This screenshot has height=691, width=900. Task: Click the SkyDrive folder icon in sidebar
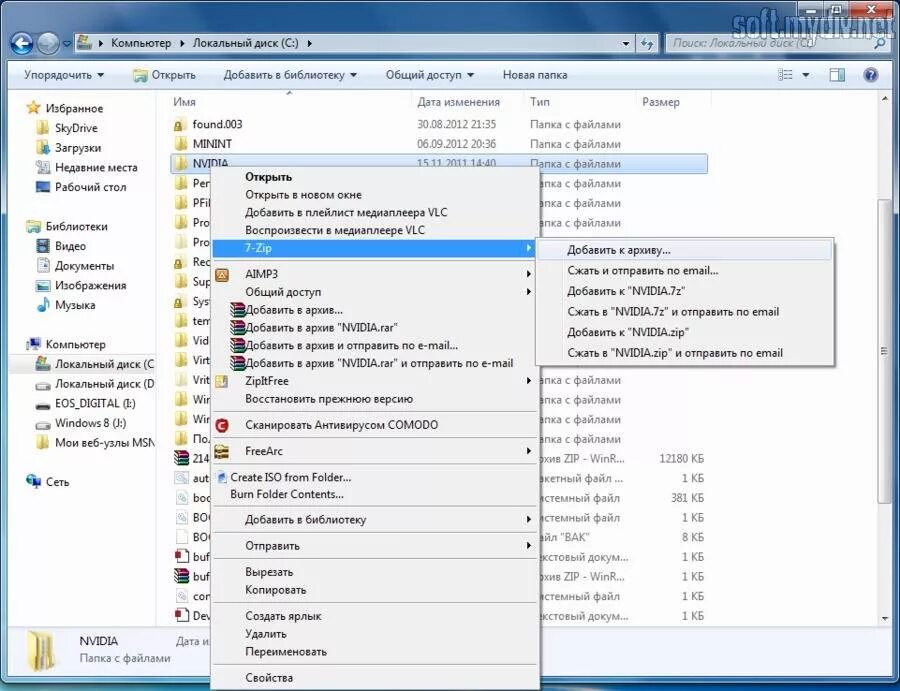click(42, 128)
